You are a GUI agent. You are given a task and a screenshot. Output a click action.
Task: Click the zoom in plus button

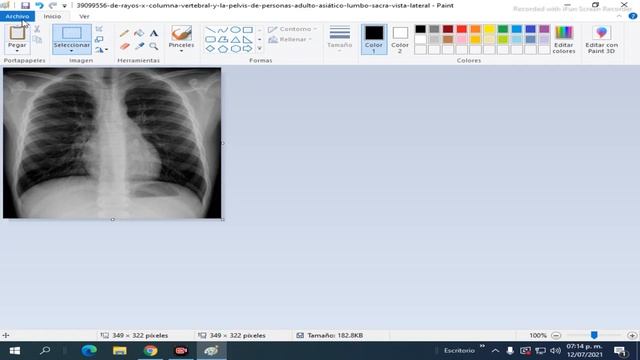pyautogui.click(x=632, y=335)
